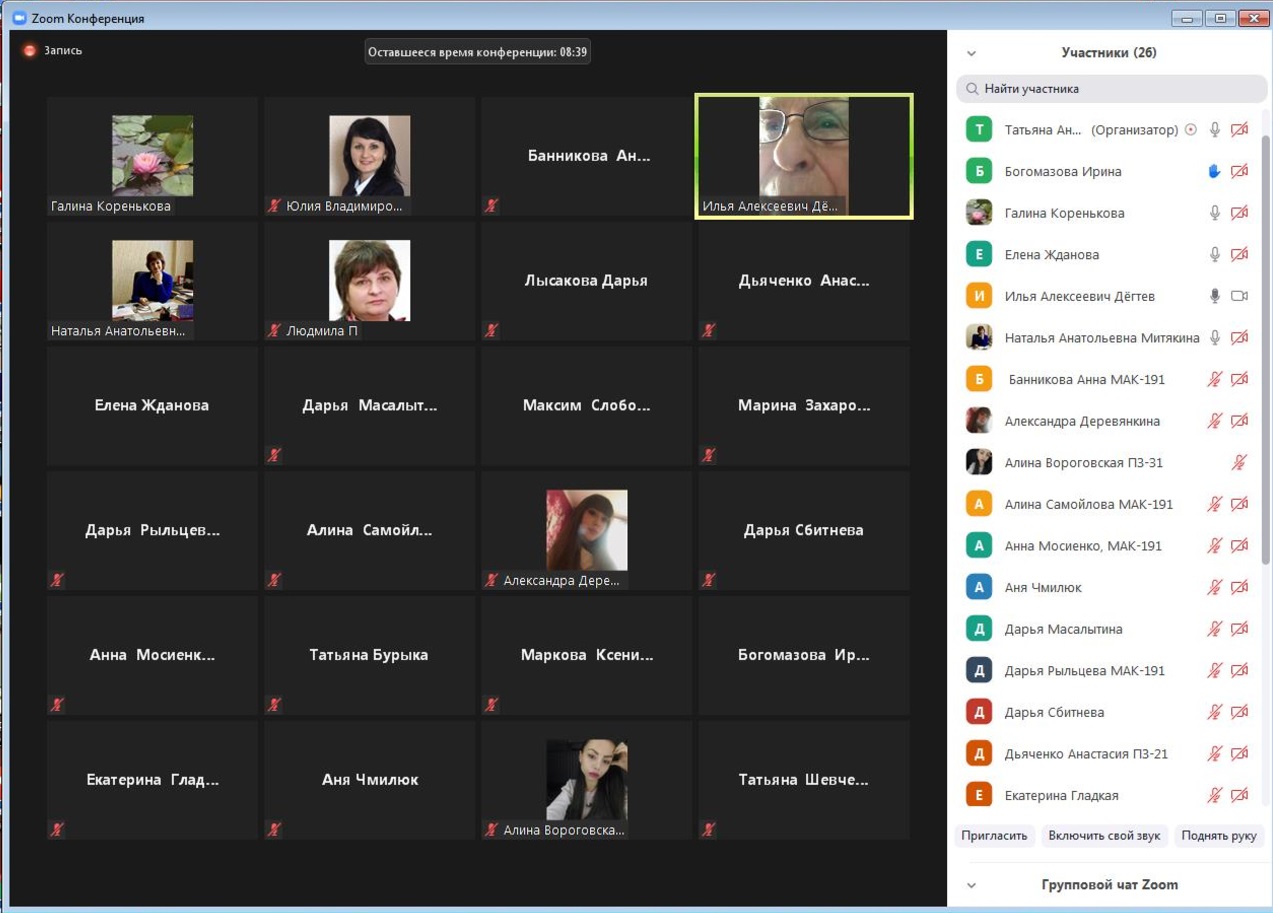Image resolution: width=1273 pixels, height=913 pixels.
Task: Select Галина Коренькова's flower video tile
Action: click(x=152, y=156)
